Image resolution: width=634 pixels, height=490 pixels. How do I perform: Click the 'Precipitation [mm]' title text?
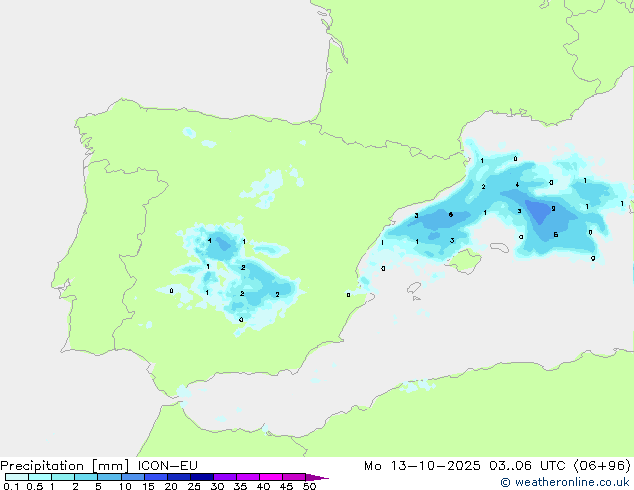pyautogui.click(x=65, y=466)
